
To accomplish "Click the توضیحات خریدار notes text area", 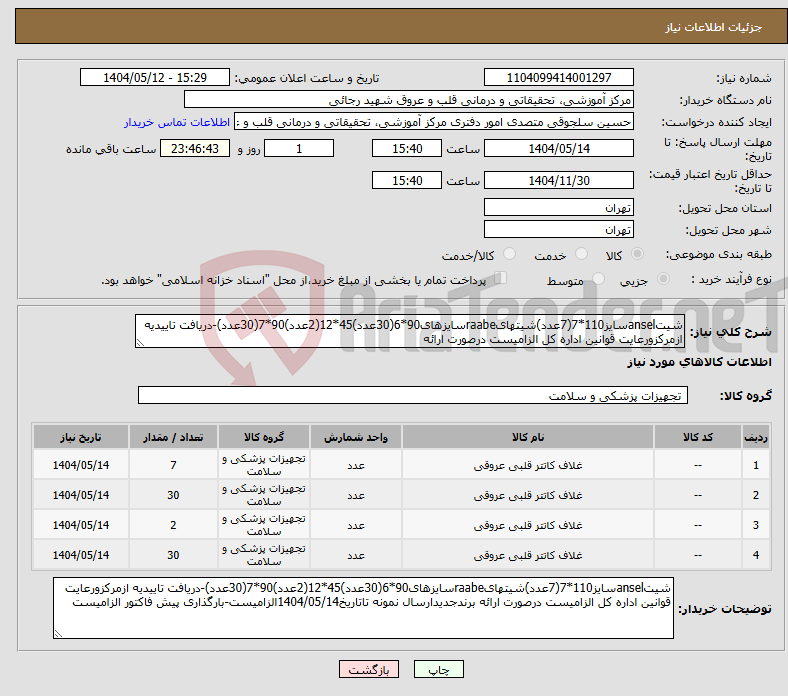I will click(363, 608).
